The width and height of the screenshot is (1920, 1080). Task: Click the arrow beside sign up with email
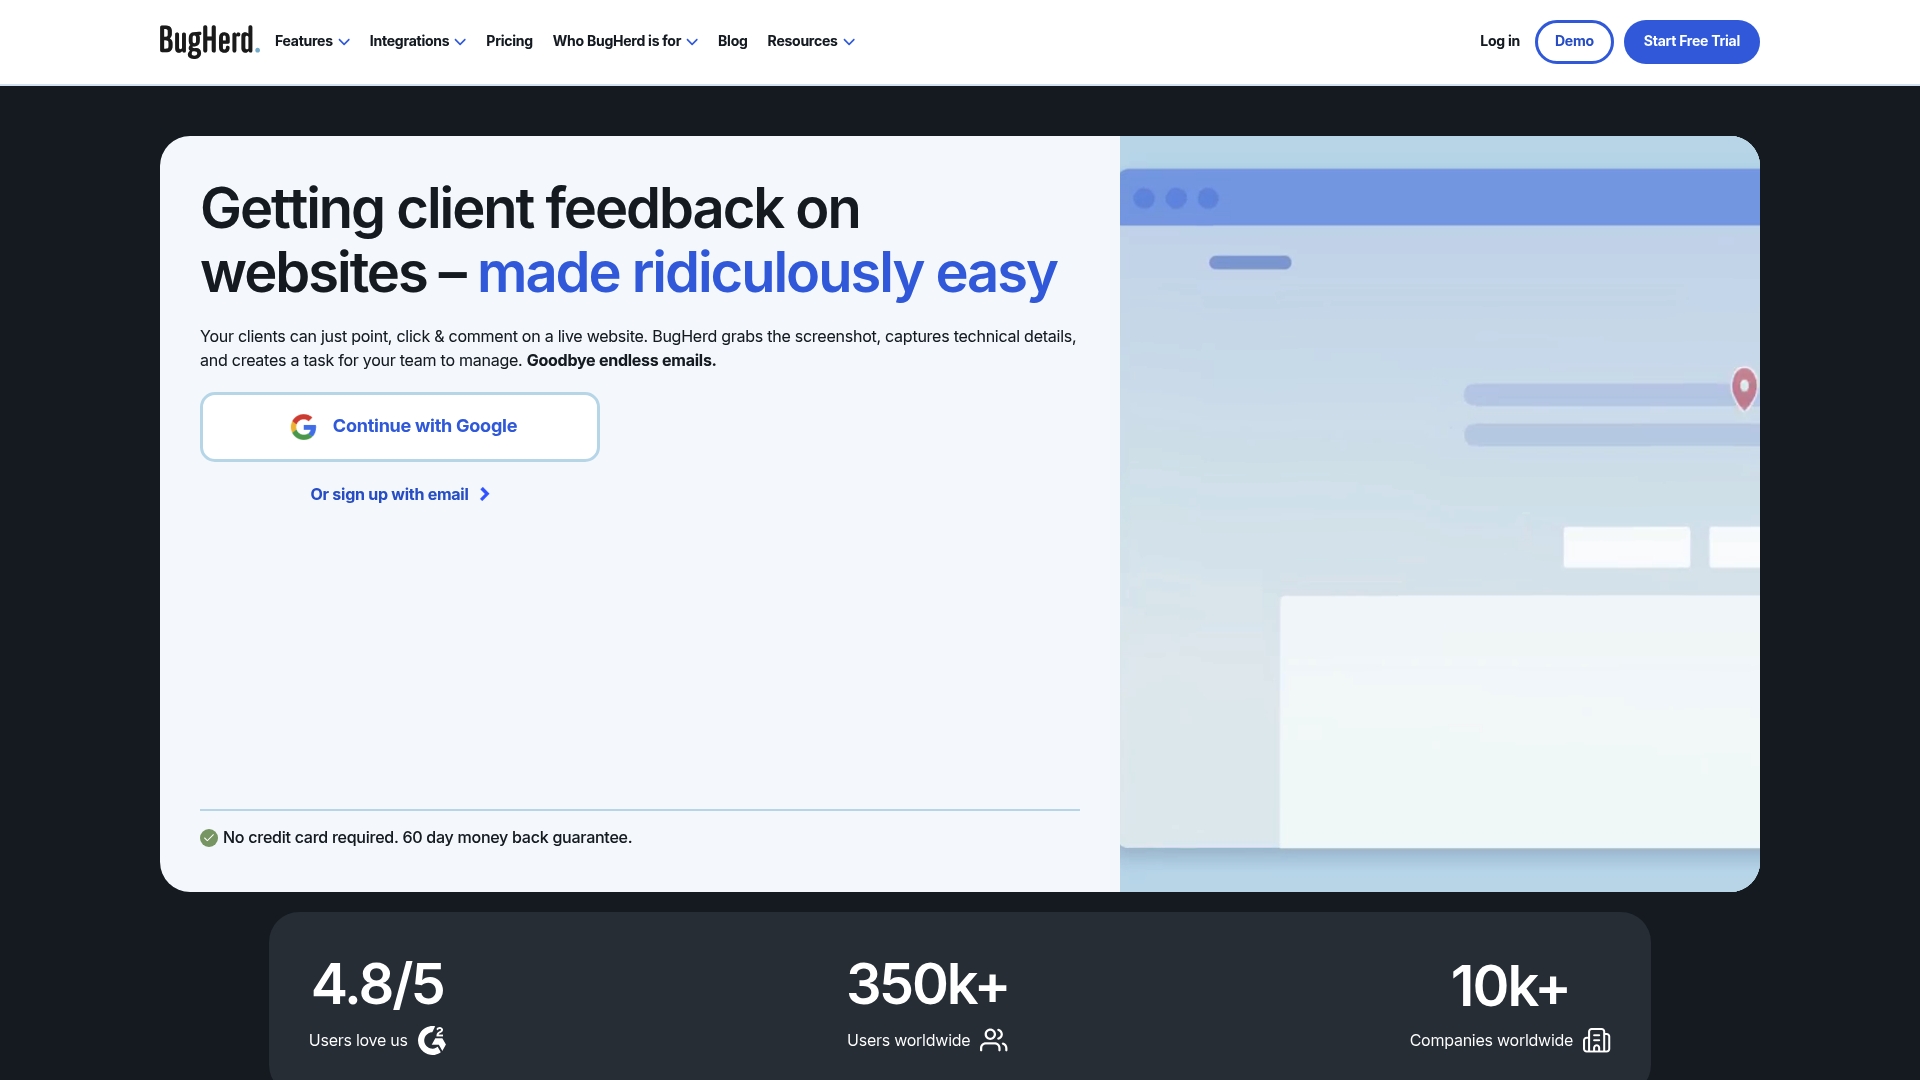click(x=485, y=494)
